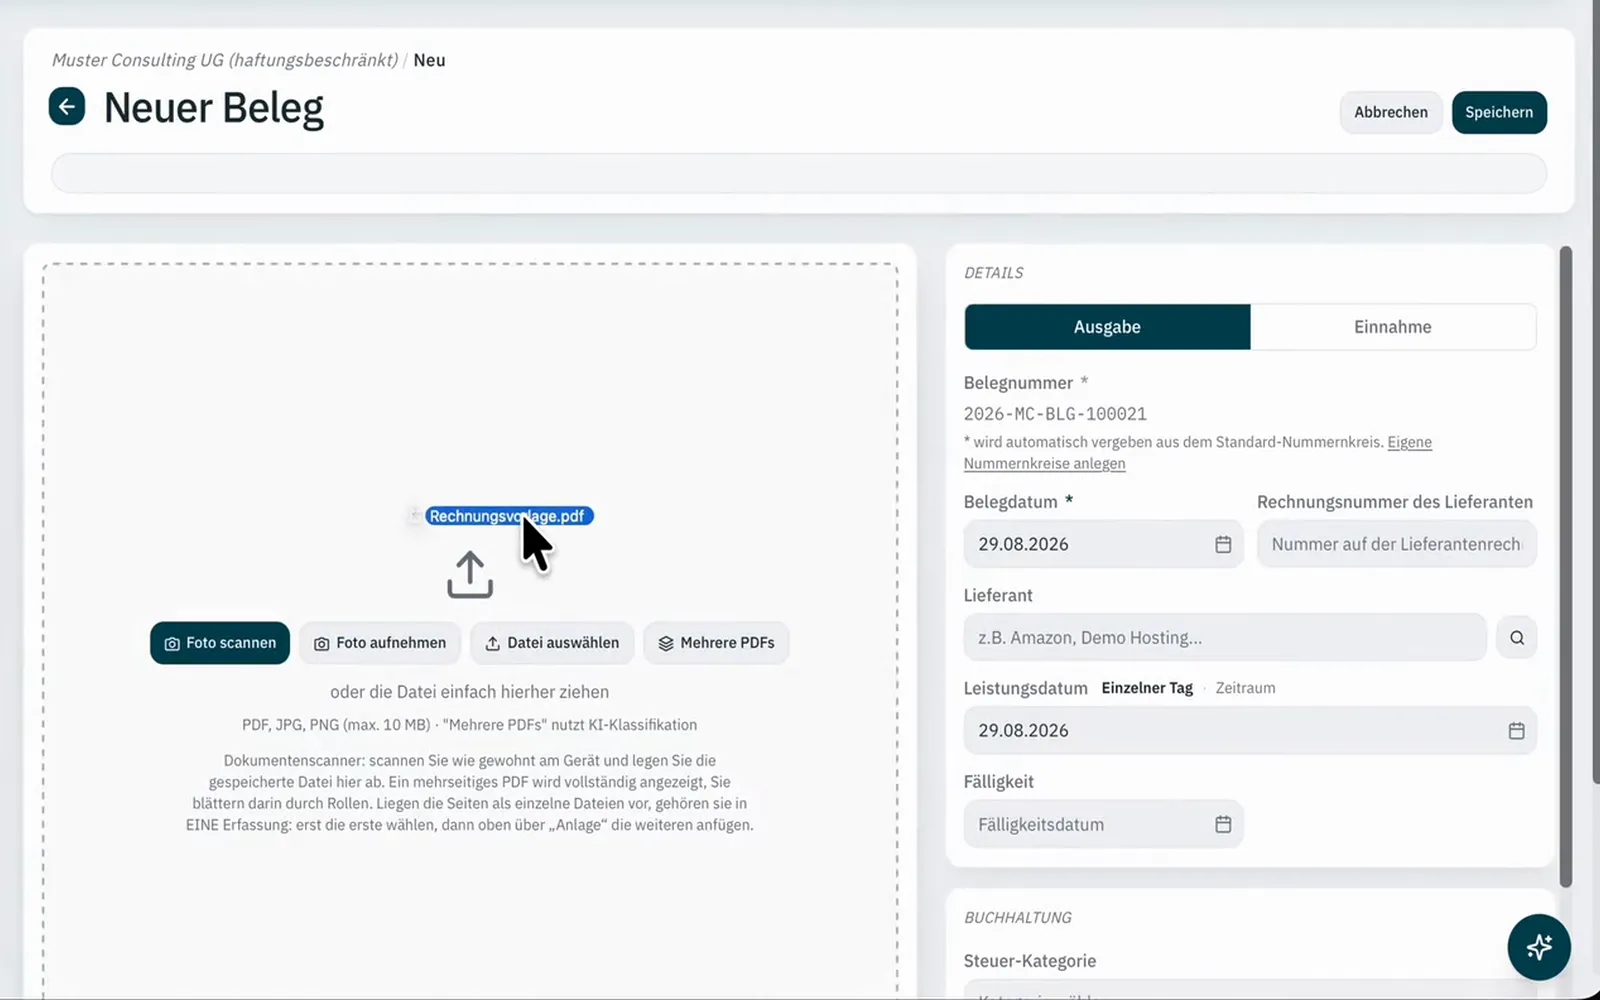Cancel with the Abbrechen button

[x=1391, y=112]
